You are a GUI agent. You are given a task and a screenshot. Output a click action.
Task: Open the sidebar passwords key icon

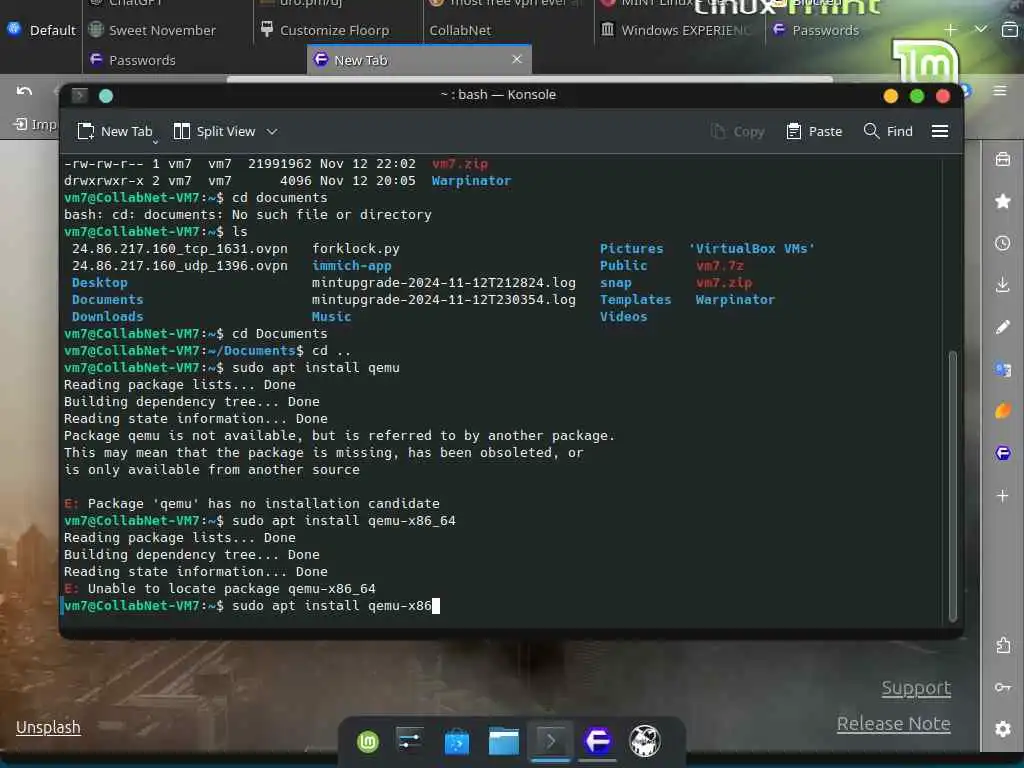pos(1002,687)
